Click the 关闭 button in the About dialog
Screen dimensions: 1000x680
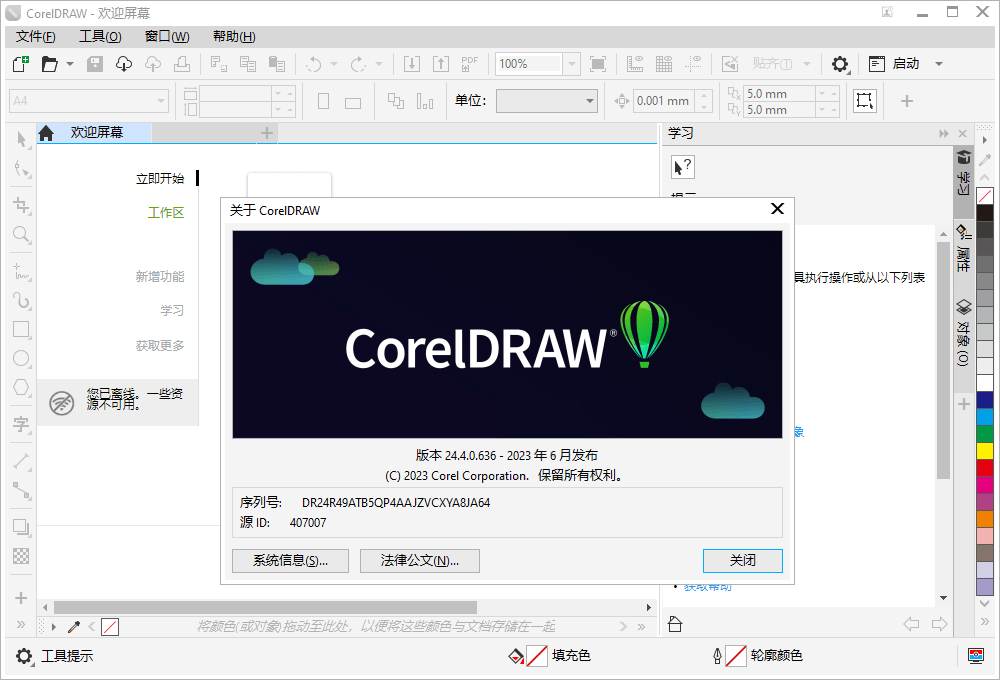(x=742, y=561)
